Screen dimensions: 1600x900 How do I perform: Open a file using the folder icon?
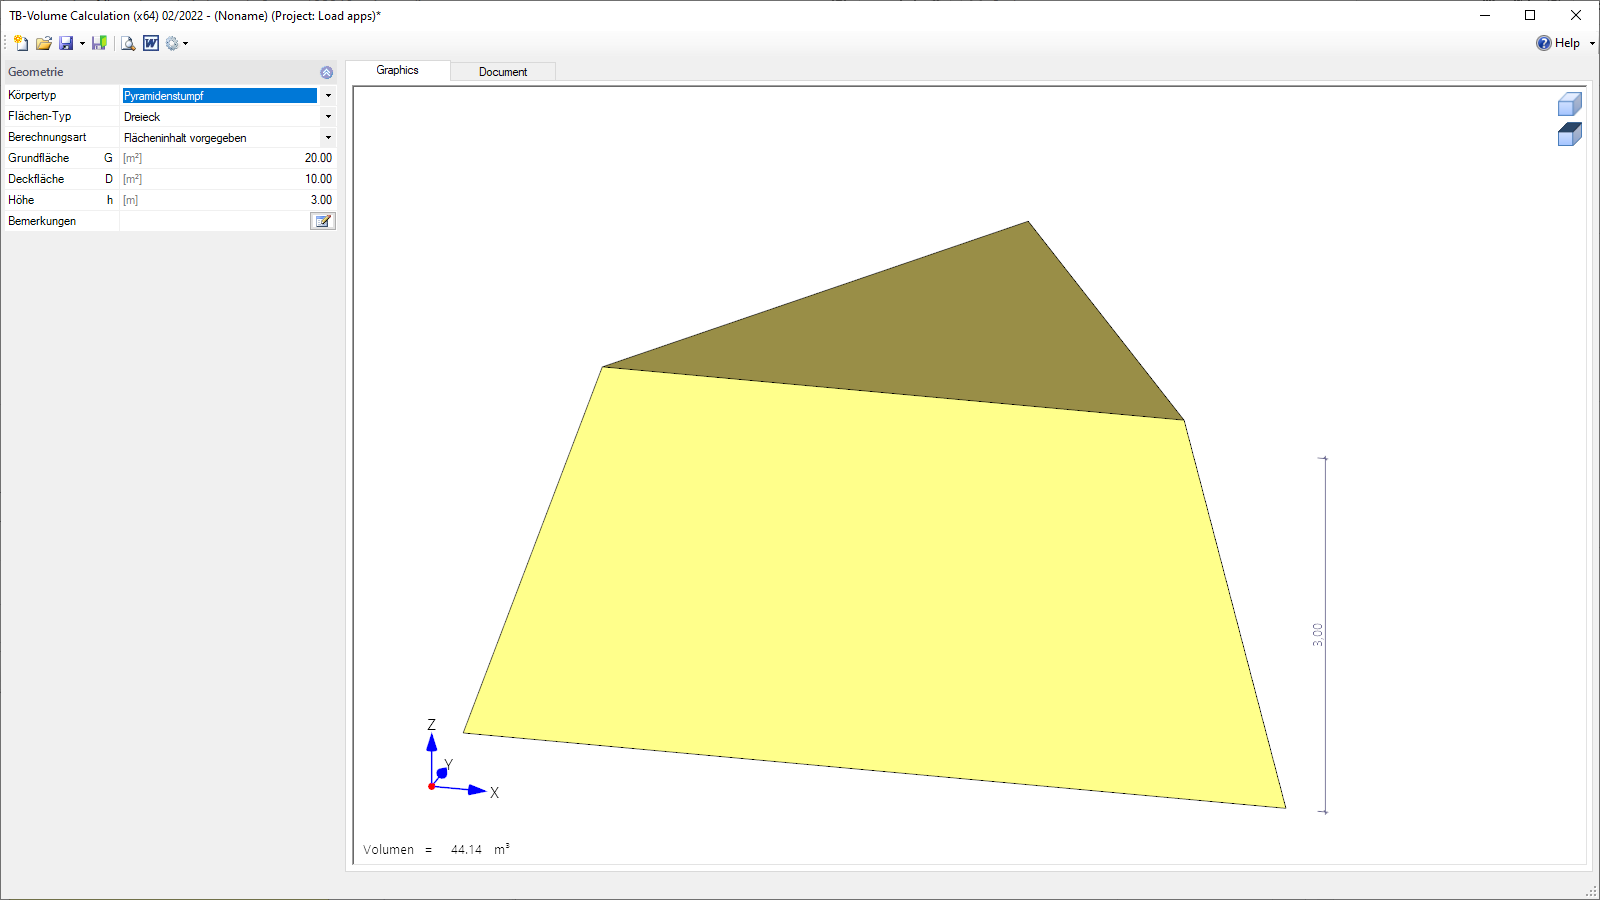click(43, 43)
